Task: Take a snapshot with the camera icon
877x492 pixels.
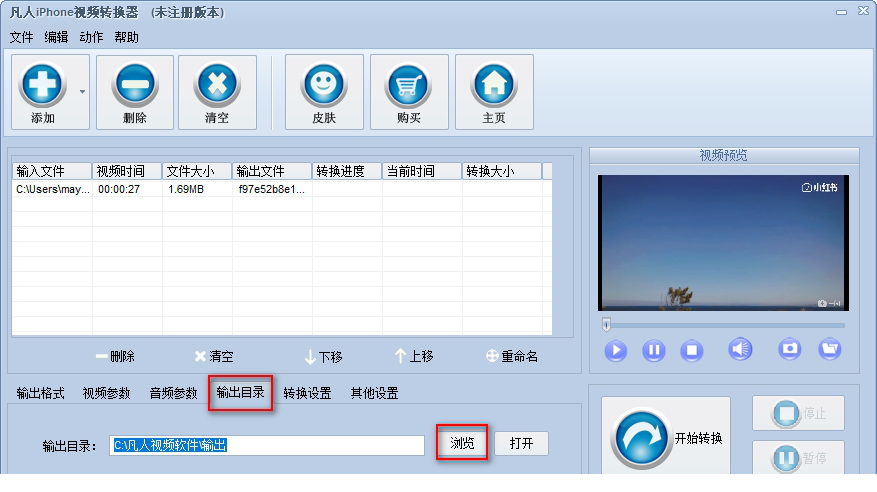Action: [790, 349]
